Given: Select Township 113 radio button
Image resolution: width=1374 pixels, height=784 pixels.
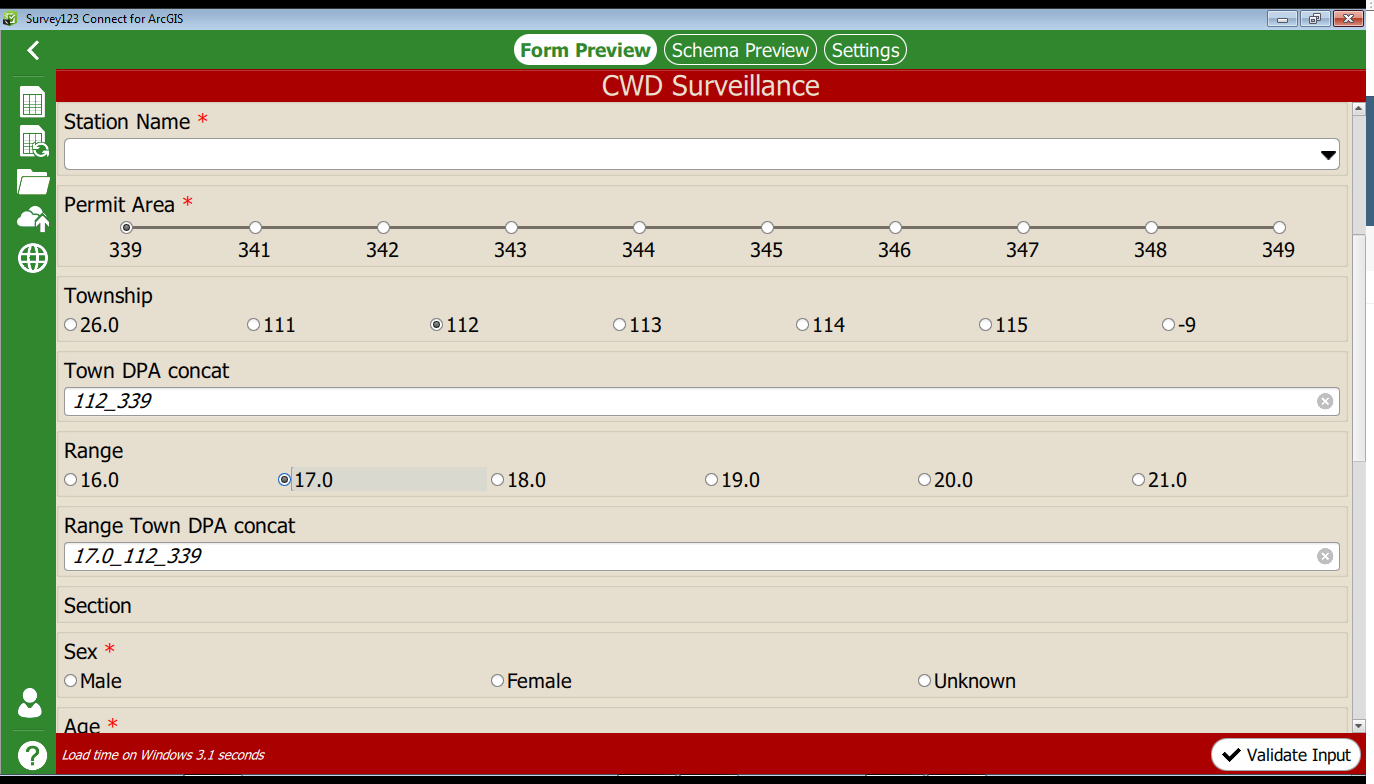Looking at the screenshot, I should tap(619, 325).
